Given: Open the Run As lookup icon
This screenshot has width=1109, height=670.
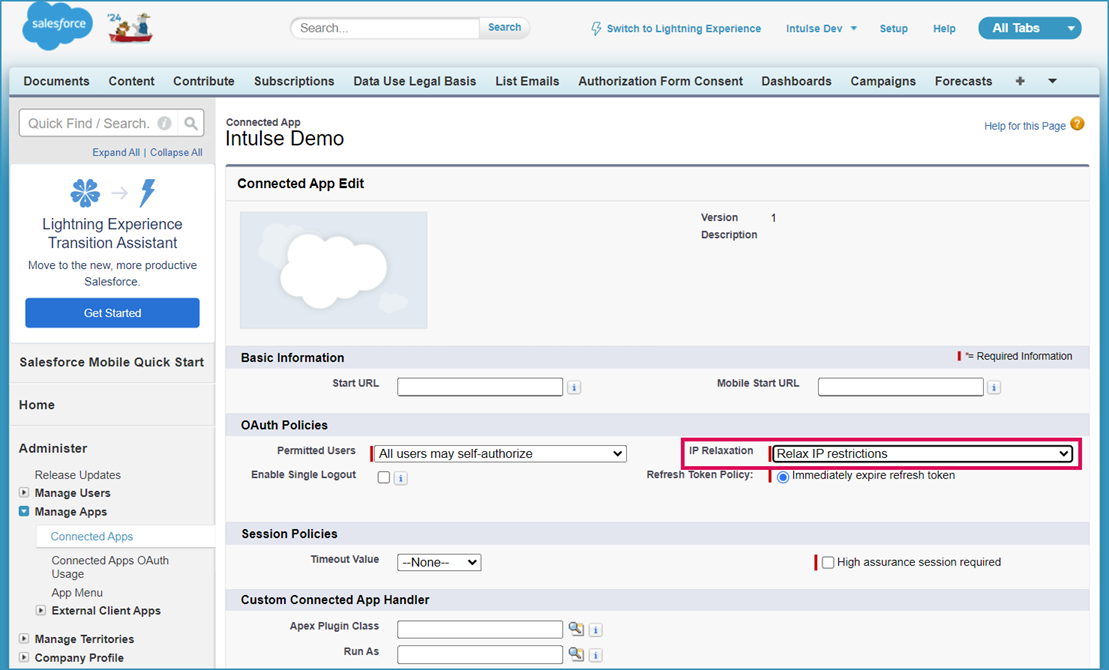Looking at the screenshot, I should click(576, 654).
